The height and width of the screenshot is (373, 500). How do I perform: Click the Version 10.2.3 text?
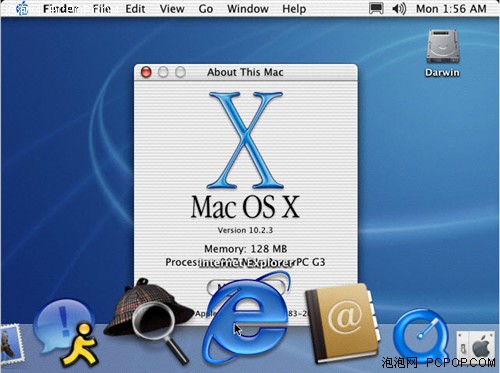click(245, 230)
